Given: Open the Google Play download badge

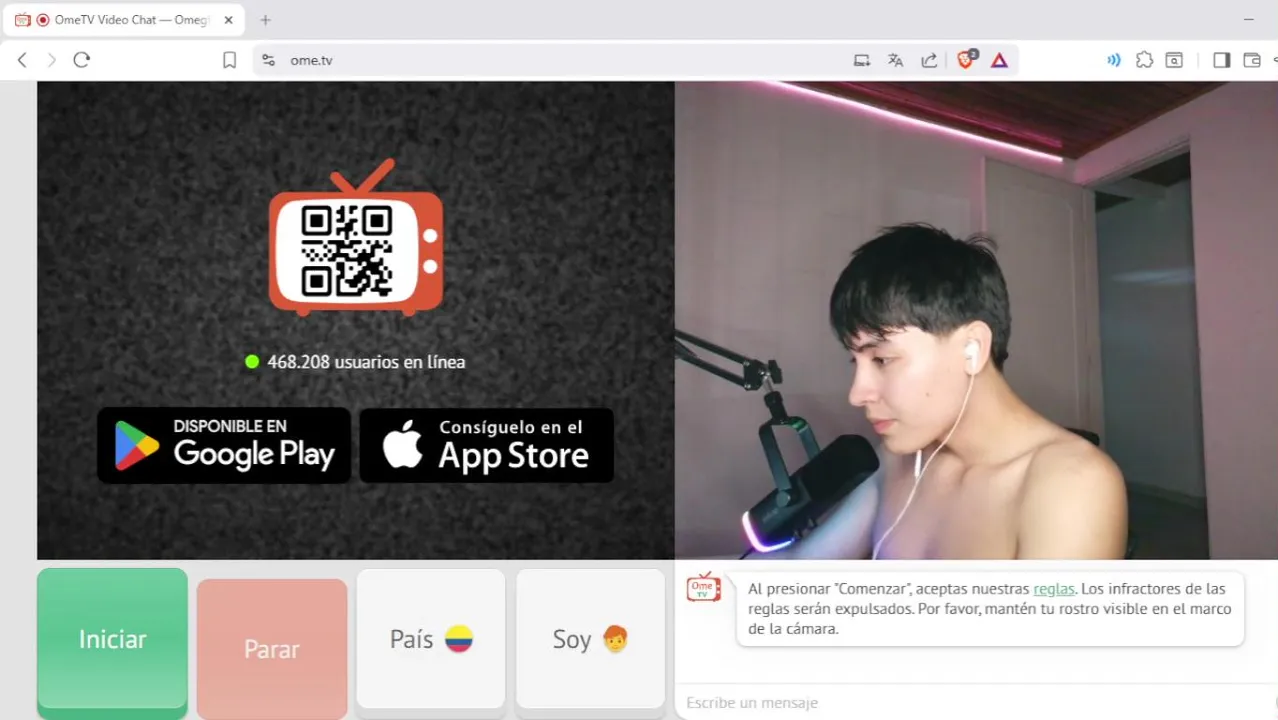Looking at the screenshot, I should (224, 445).
